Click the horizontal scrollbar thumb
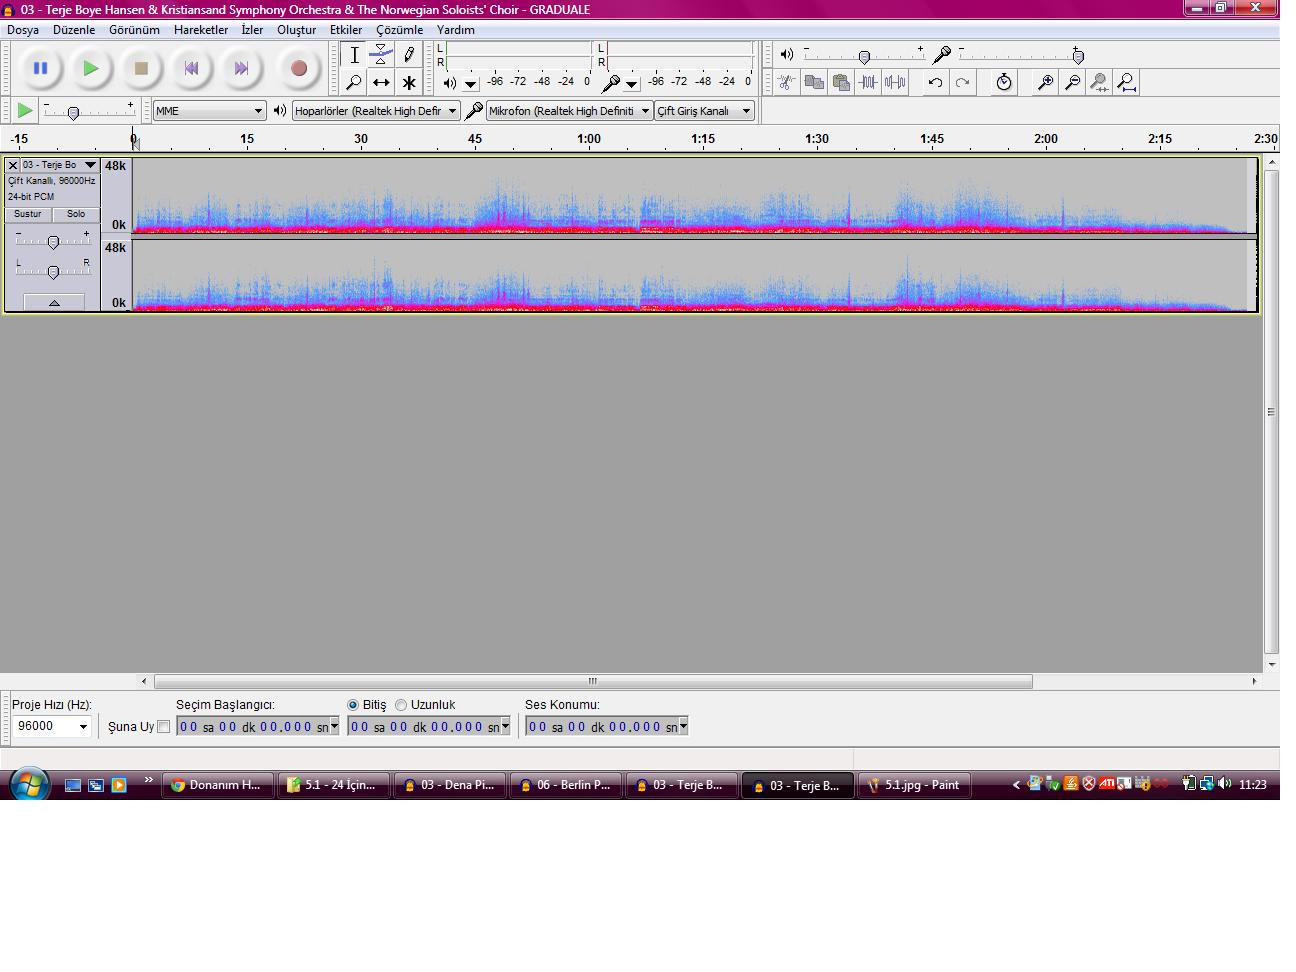The image size is (1296, 972). 593,681
